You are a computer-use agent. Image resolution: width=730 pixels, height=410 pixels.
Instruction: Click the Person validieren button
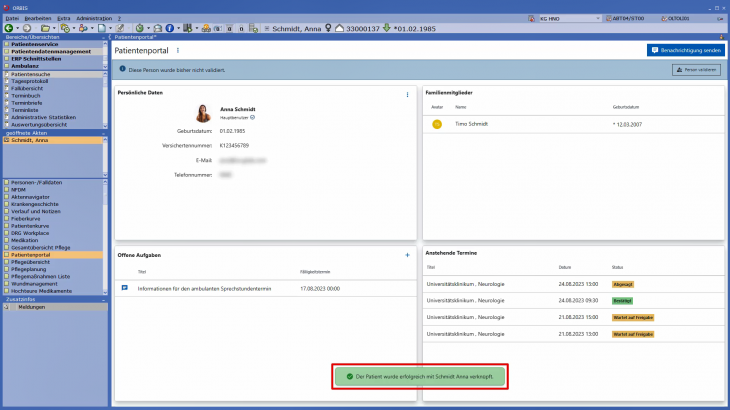click(696, 70)
